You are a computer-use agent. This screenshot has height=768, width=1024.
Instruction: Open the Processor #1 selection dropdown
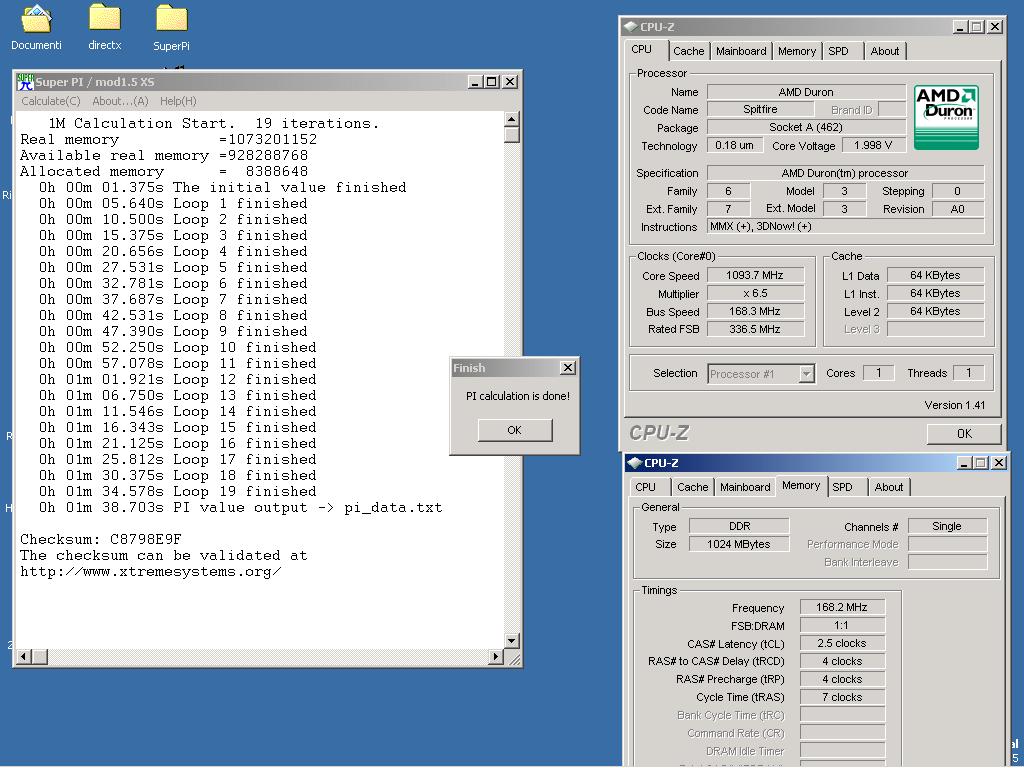pos(761,374)
